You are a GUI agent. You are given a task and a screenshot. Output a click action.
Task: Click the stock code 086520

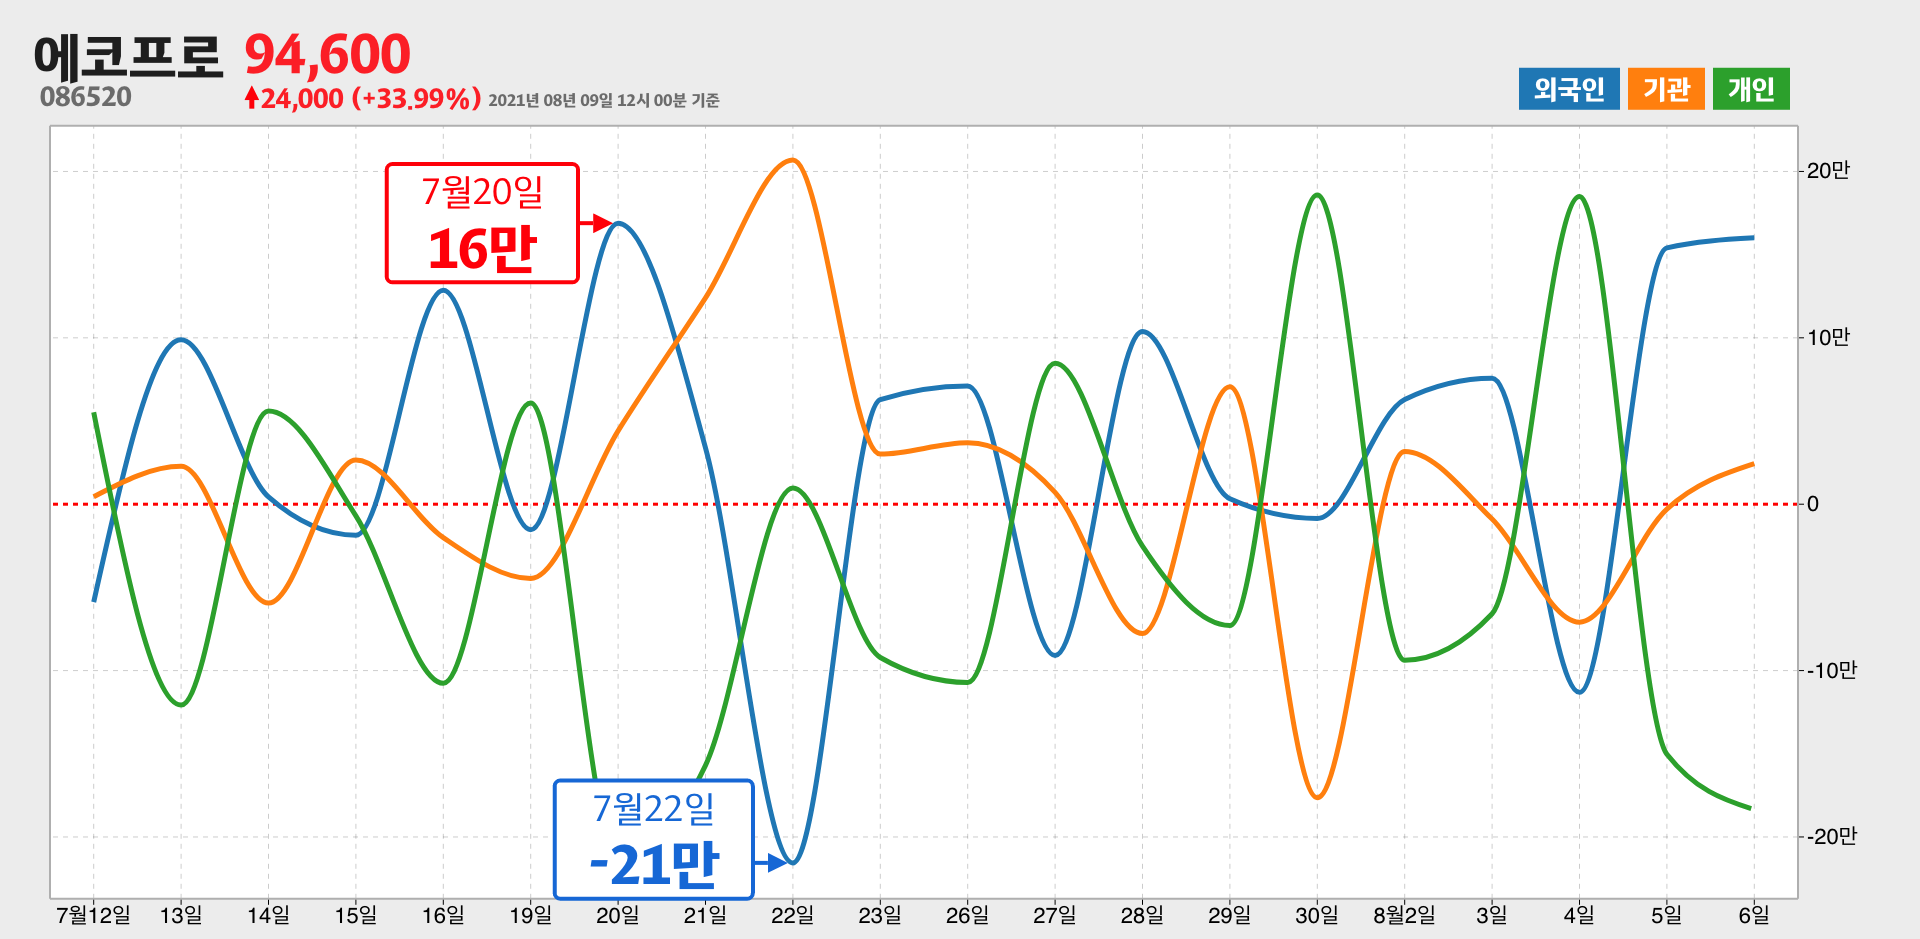tap(86, 97)
